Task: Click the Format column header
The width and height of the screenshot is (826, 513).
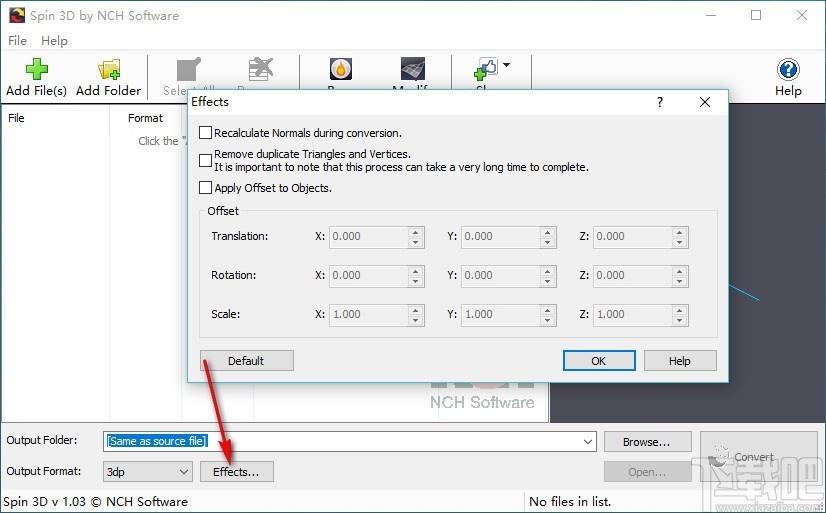Action: 145,118
